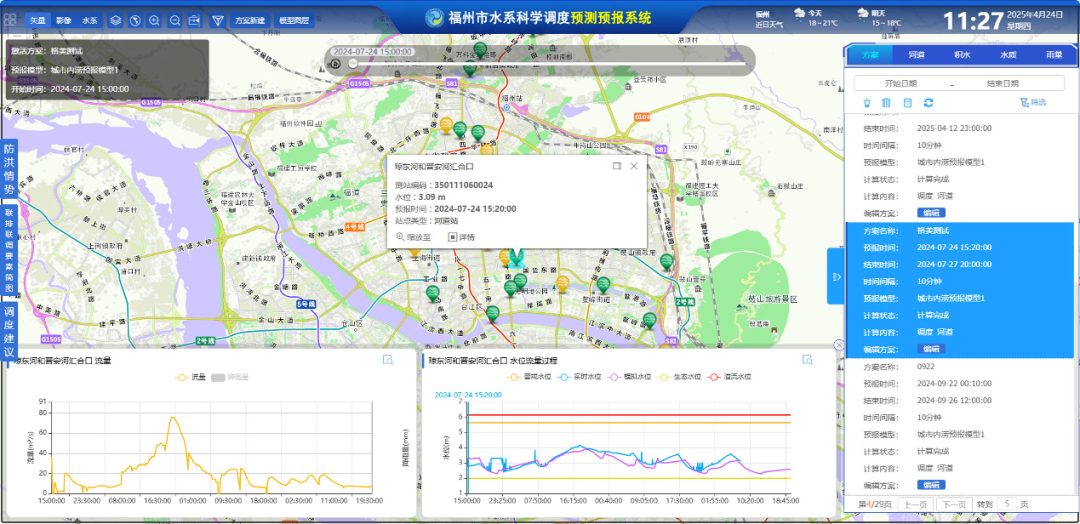The height and width of the screenshot is (524, 1080).
Task: Click the zoom-out magnifier icon
Action: 175,21
